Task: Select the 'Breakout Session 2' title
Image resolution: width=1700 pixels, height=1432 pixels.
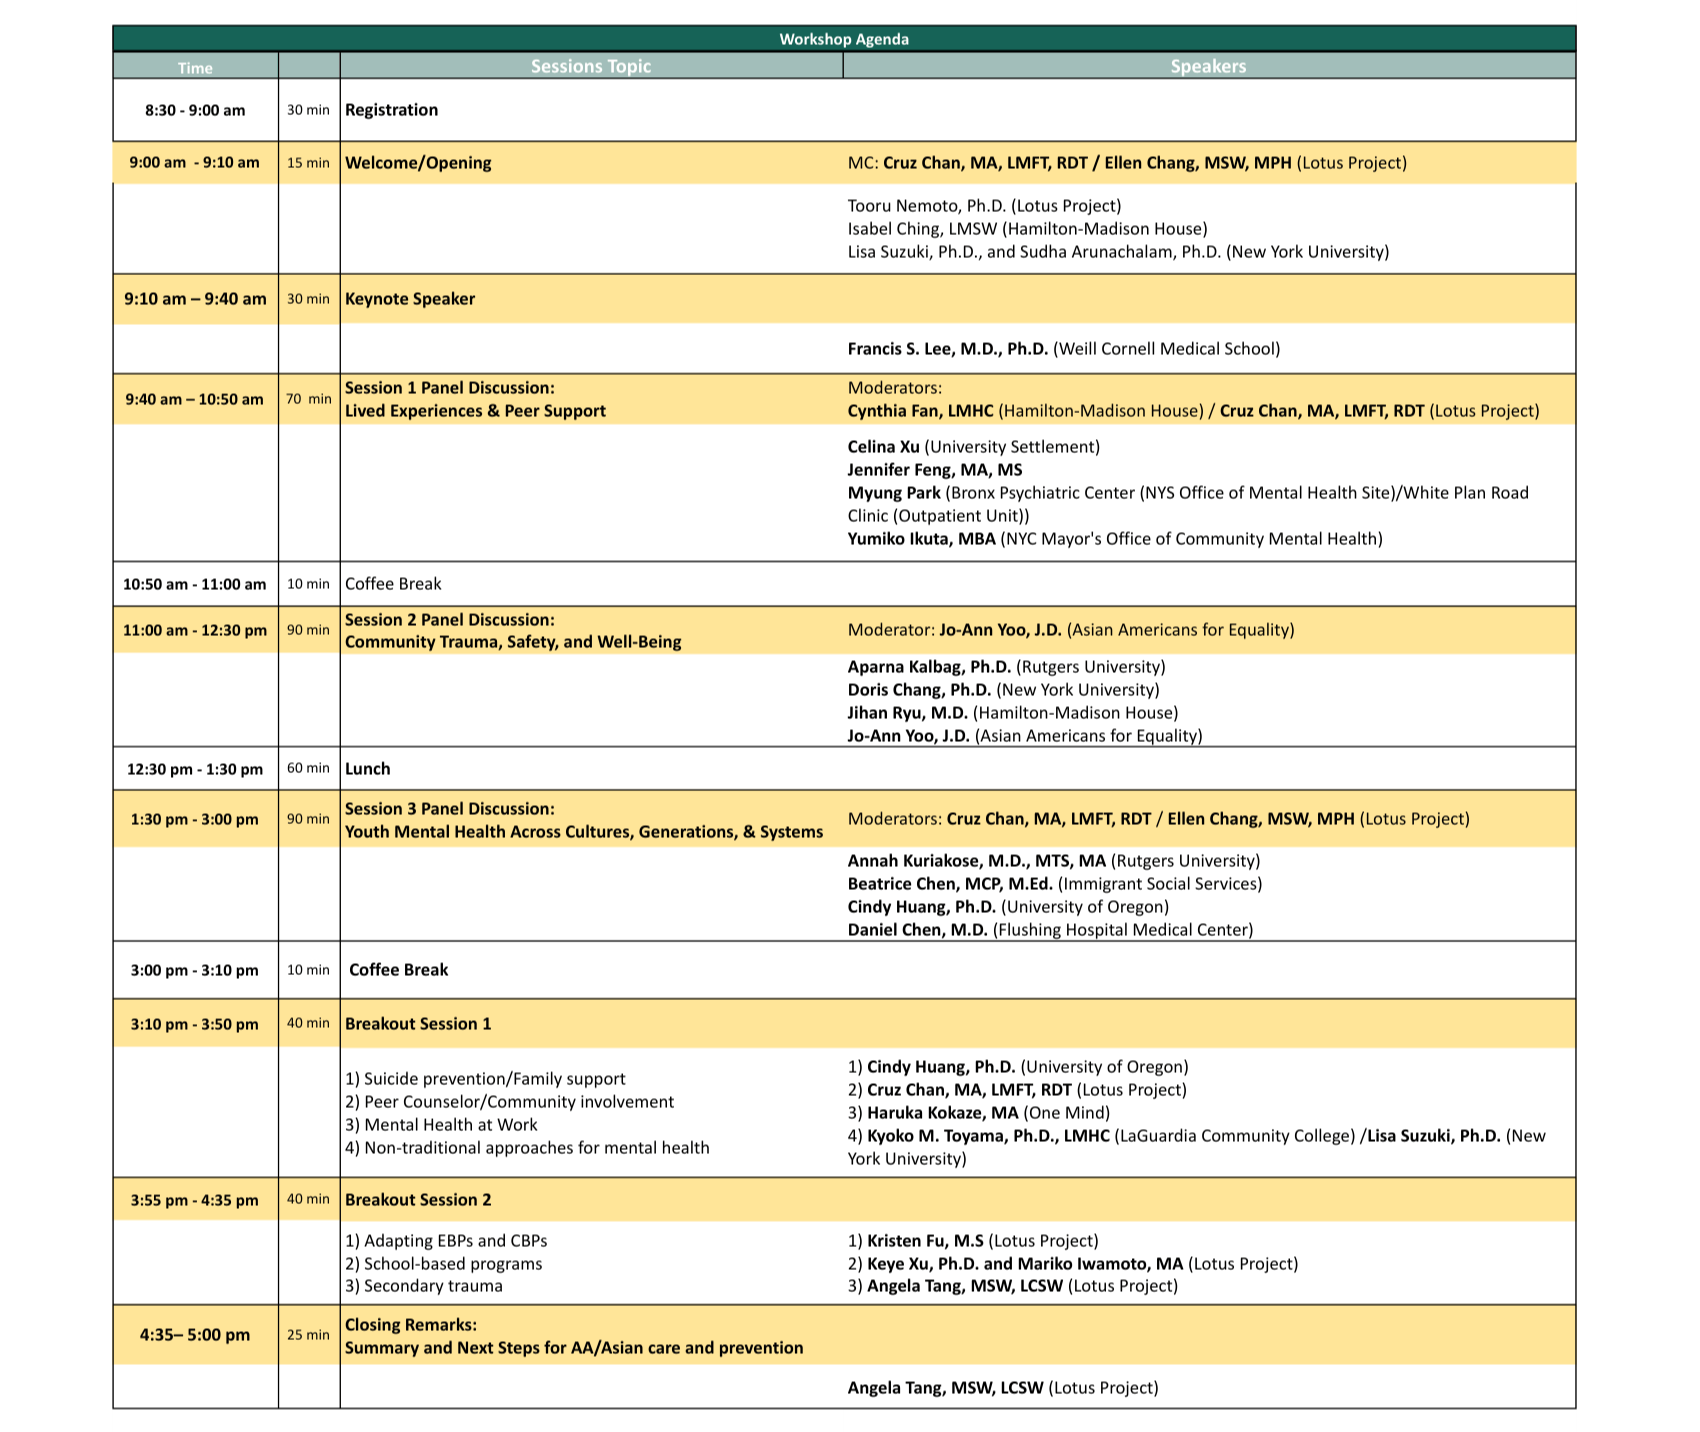Action: tap(418, 1200)
